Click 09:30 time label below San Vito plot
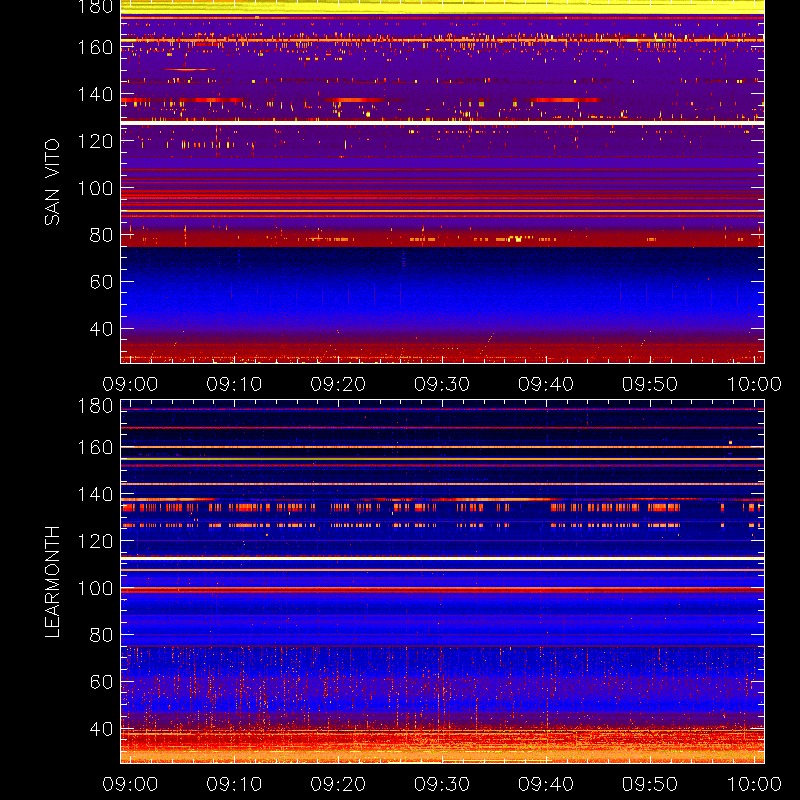 442,384
